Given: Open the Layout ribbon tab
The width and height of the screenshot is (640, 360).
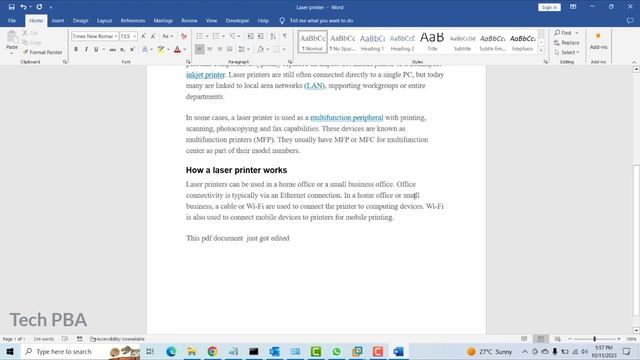Looking at the screenshot, I should 104,20.
